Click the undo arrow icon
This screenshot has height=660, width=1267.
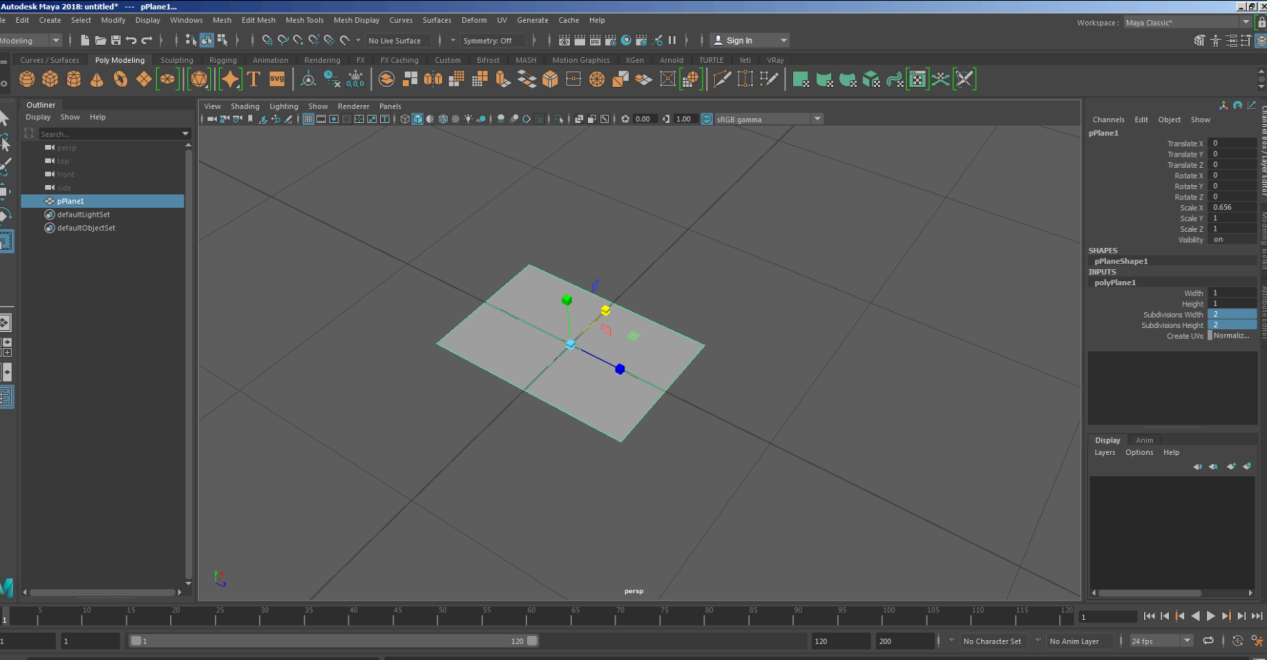tap(132, 40)
